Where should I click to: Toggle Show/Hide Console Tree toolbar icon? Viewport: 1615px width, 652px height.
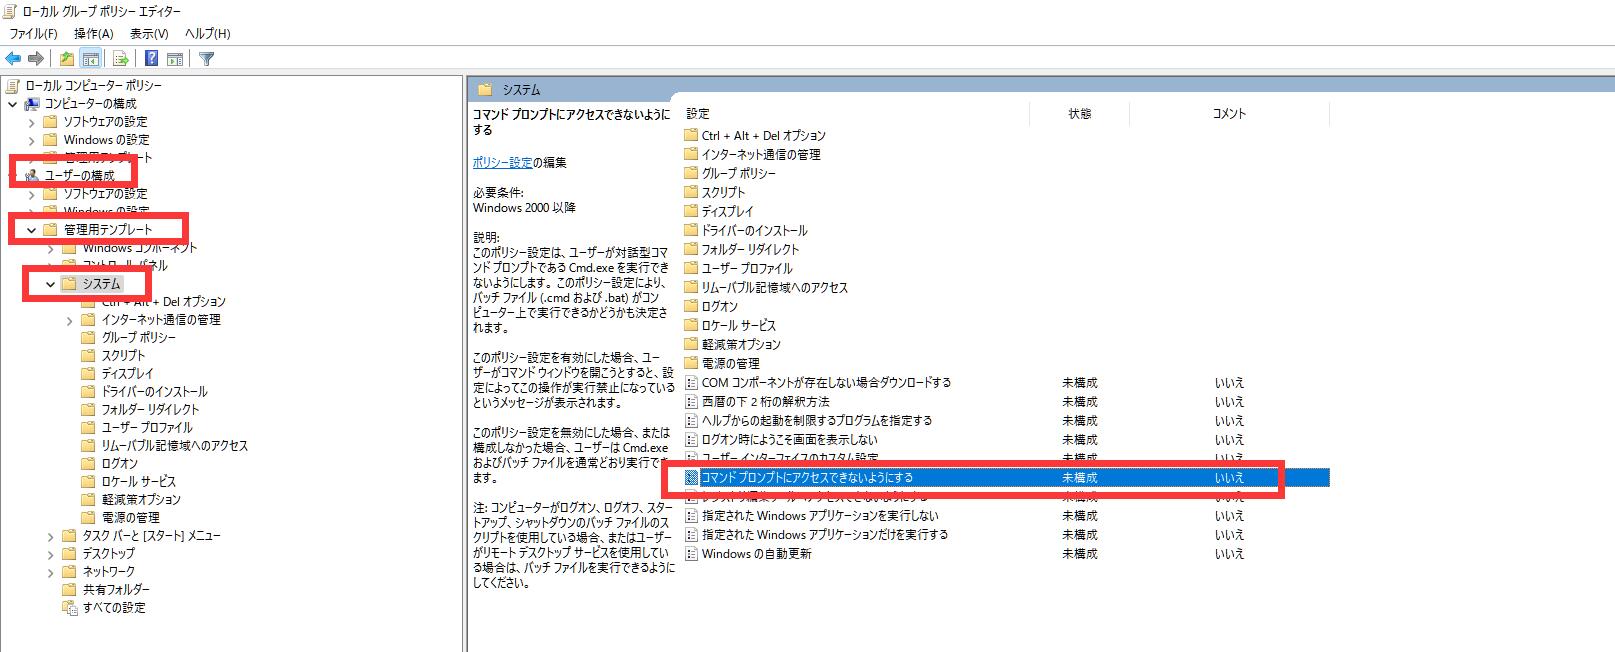(x=90, y=59)
